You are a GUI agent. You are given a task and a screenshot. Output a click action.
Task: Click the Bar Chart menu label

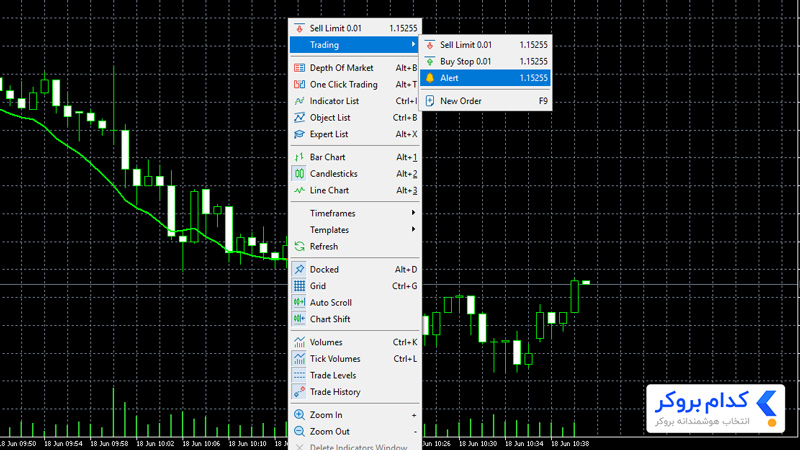click(328, 157)
